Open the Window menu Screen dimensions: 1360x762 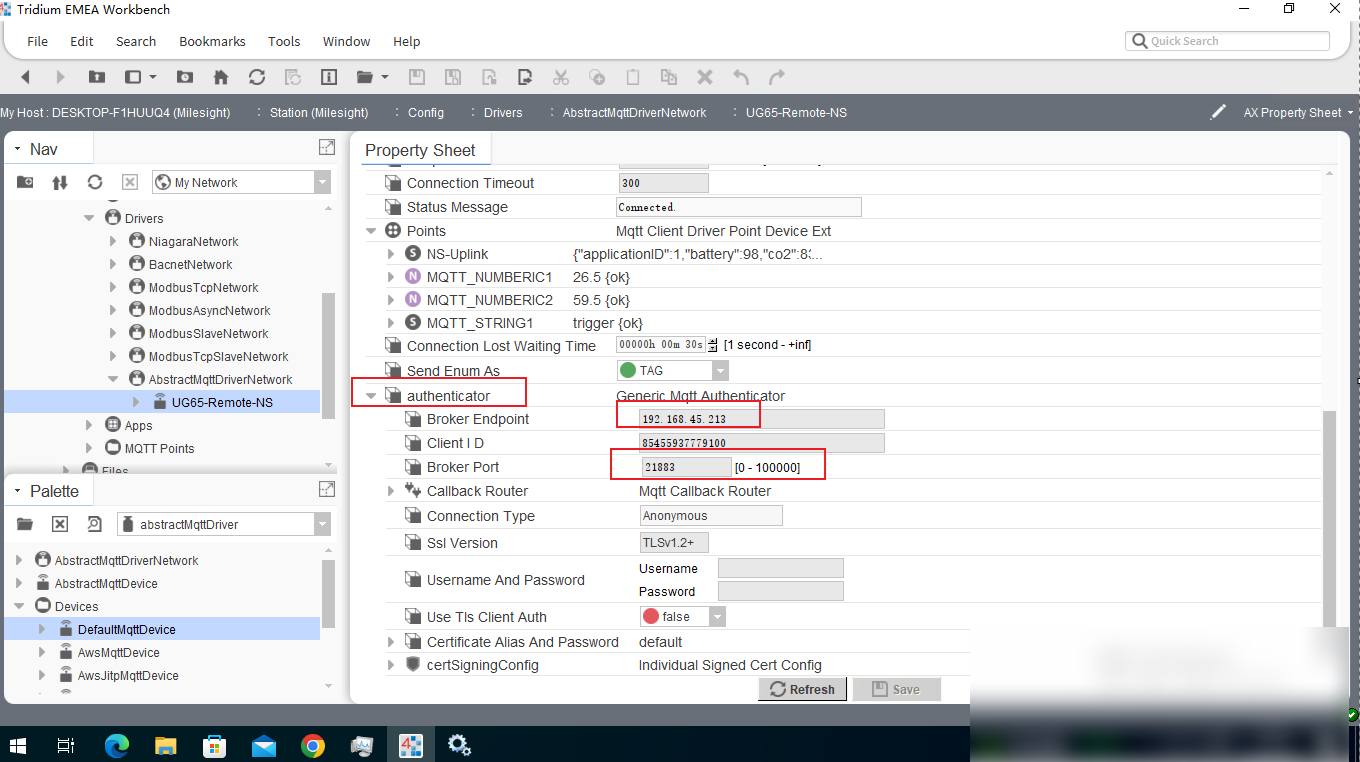(346, 41)
